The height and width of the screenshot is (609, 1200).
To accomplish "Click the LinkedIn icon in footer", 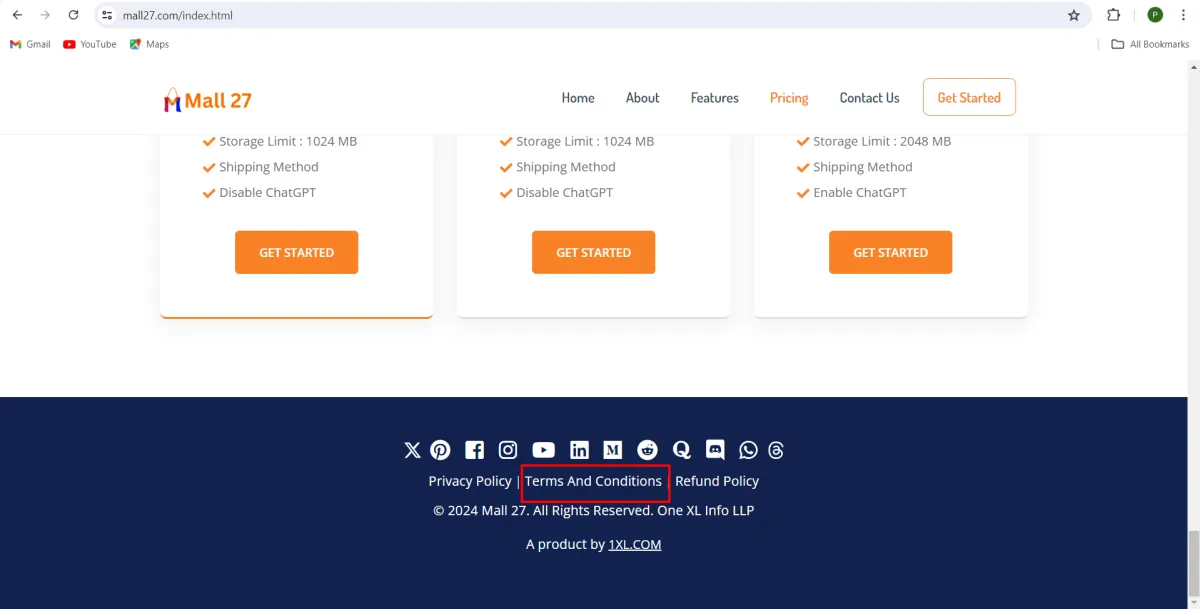I will click(579, 450).
